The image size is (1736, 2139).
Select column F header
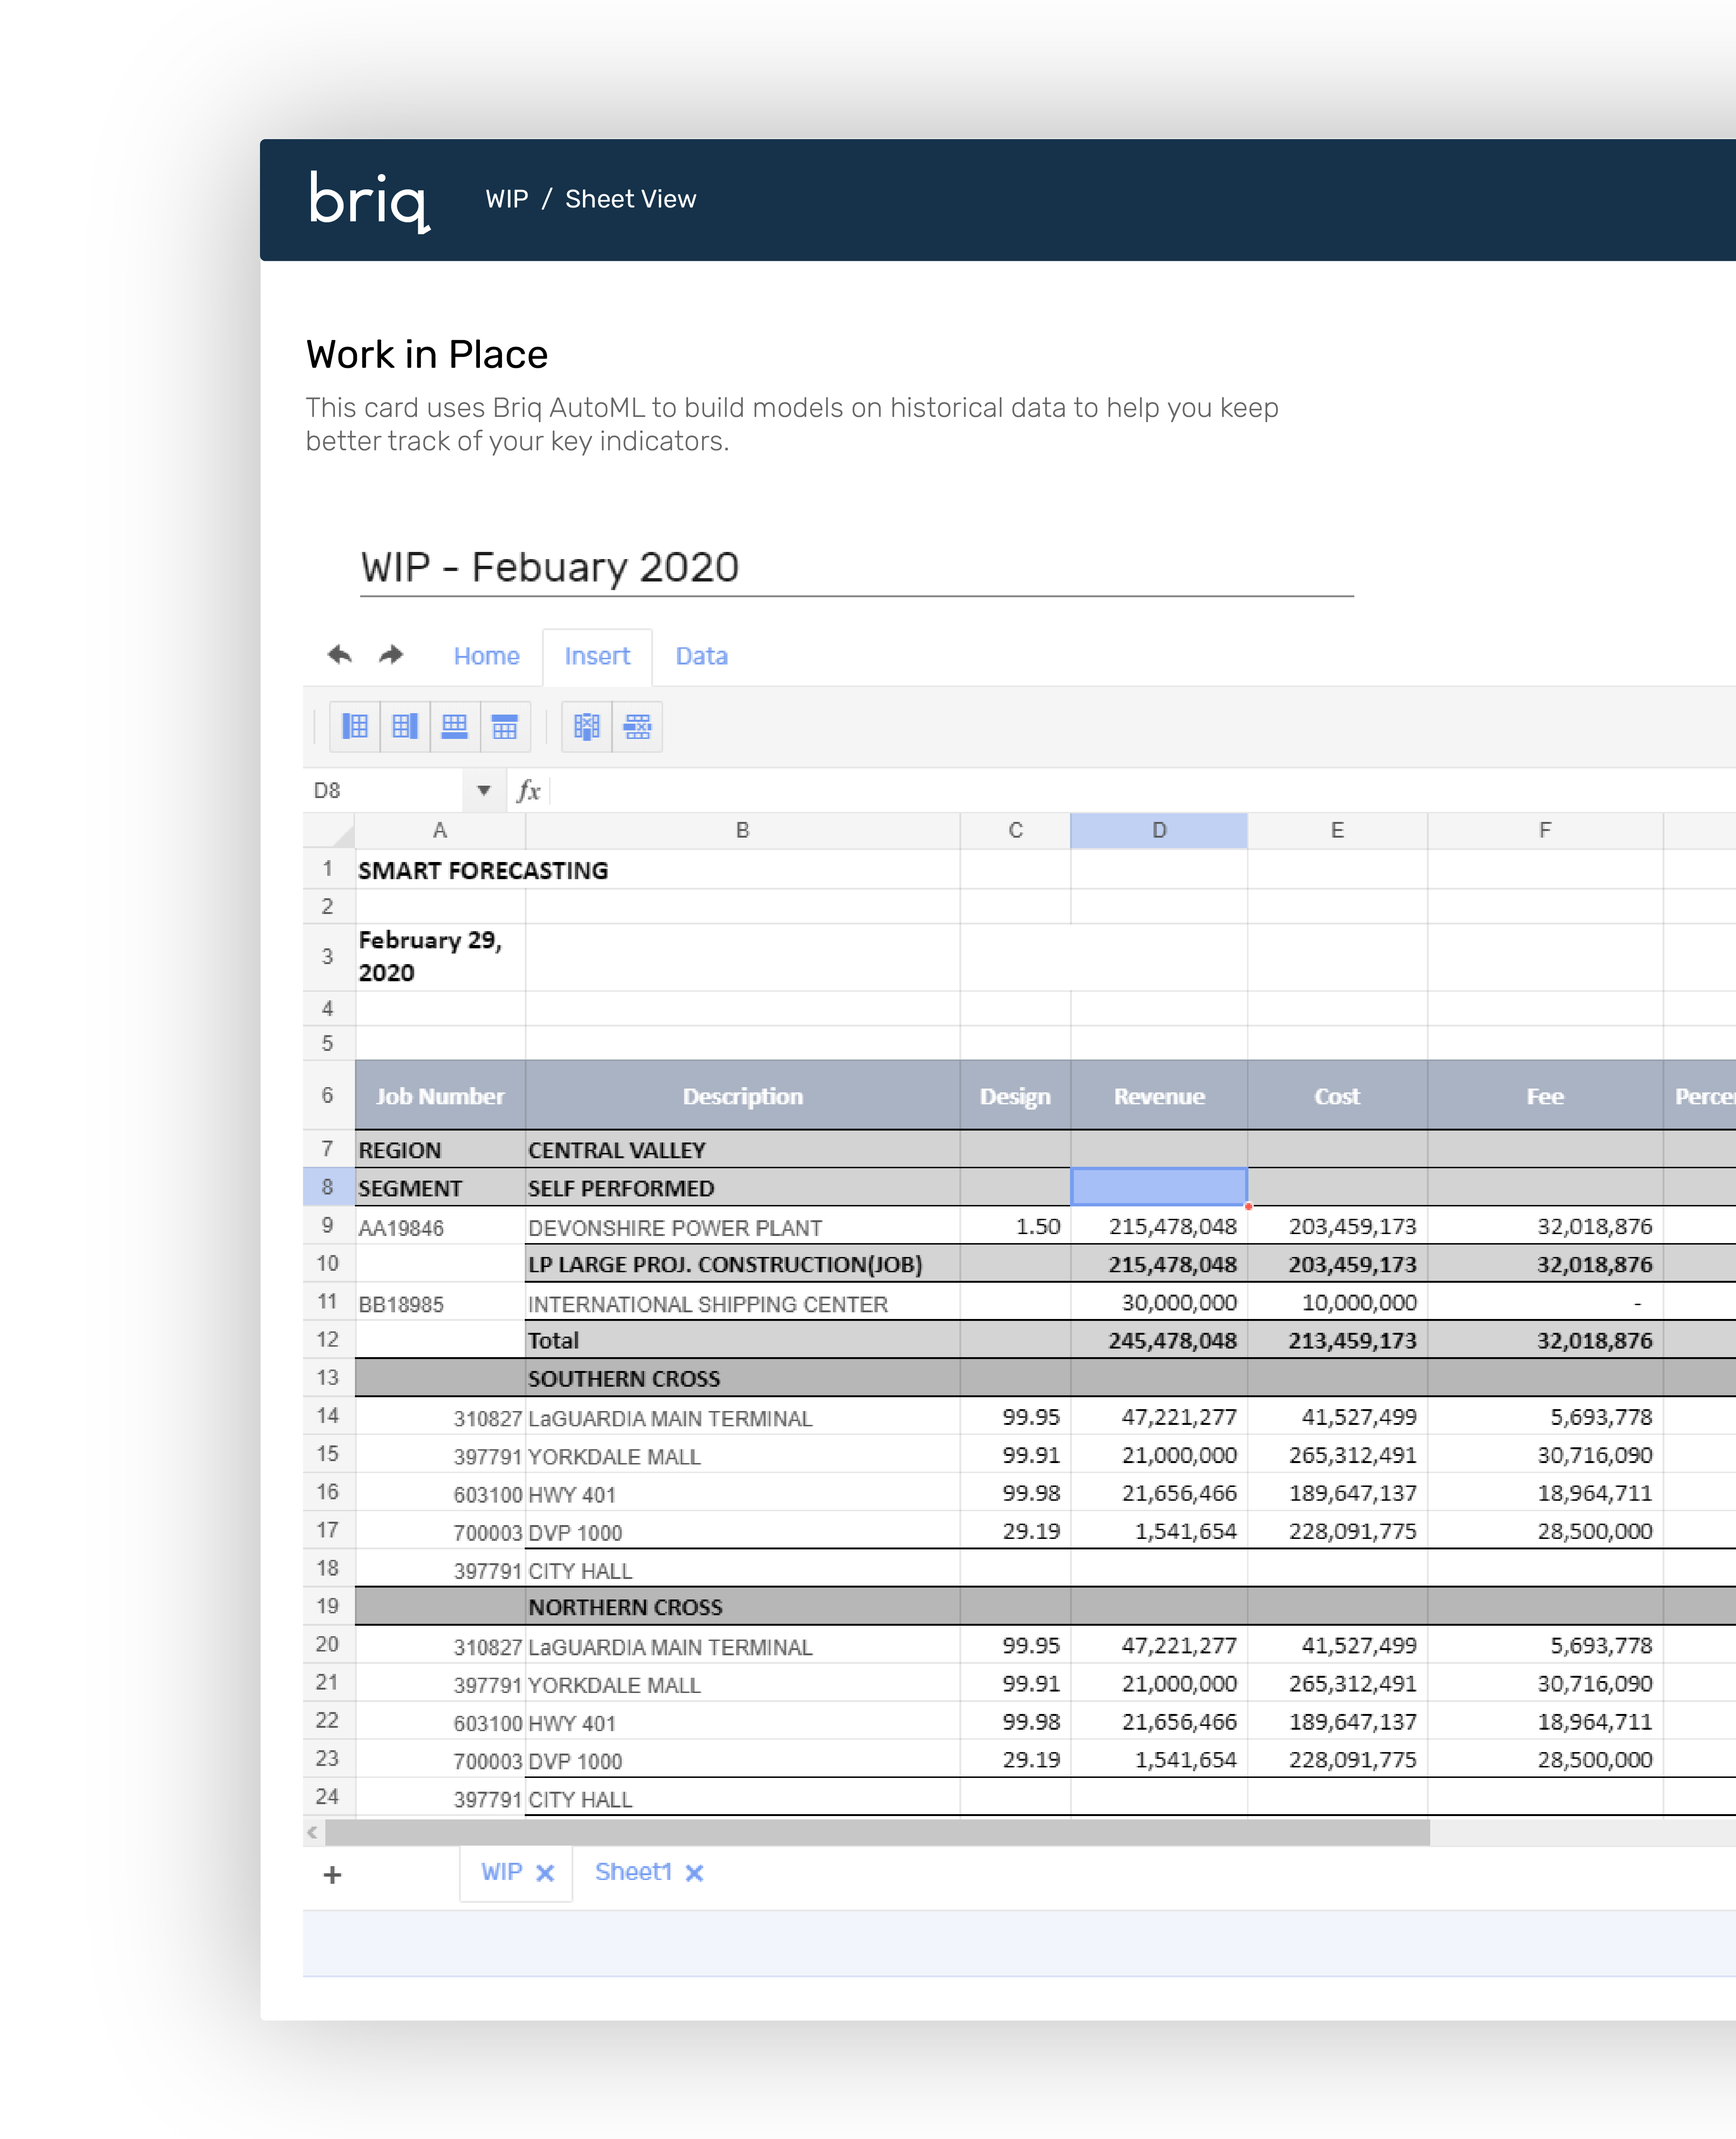click(1546, 831)
